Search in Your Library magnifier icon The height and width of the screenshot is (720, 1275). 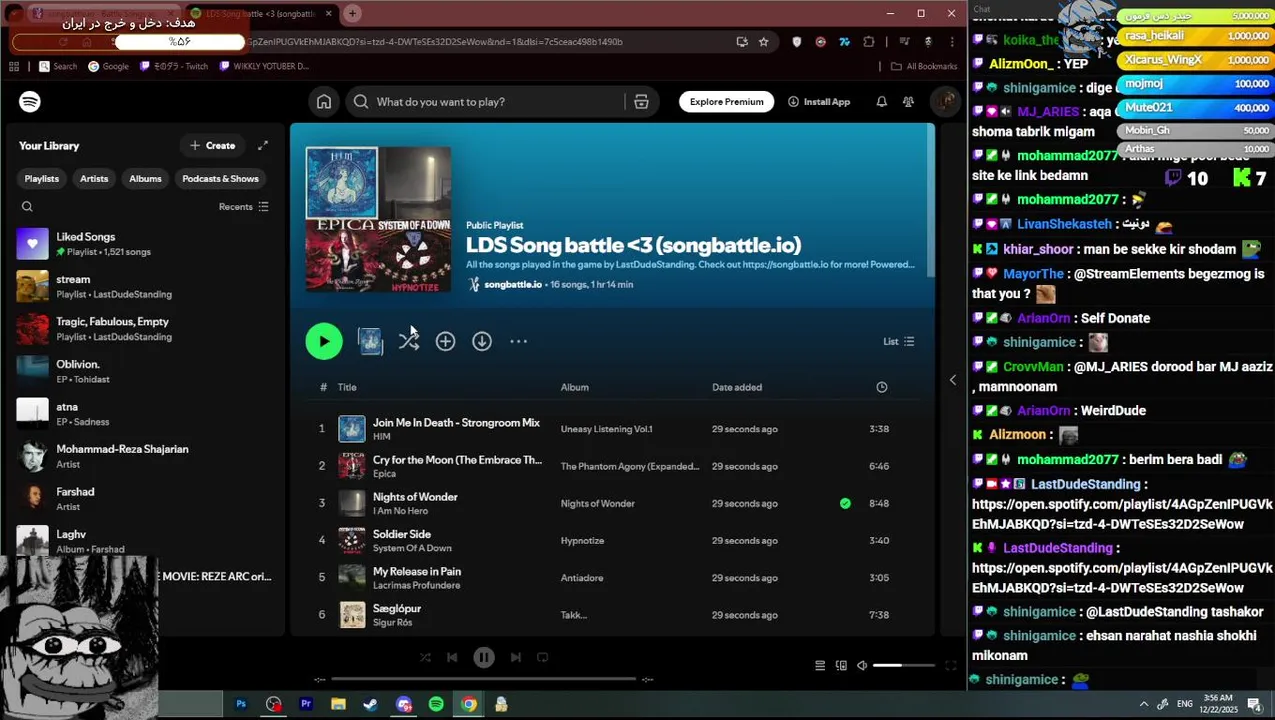27,206
